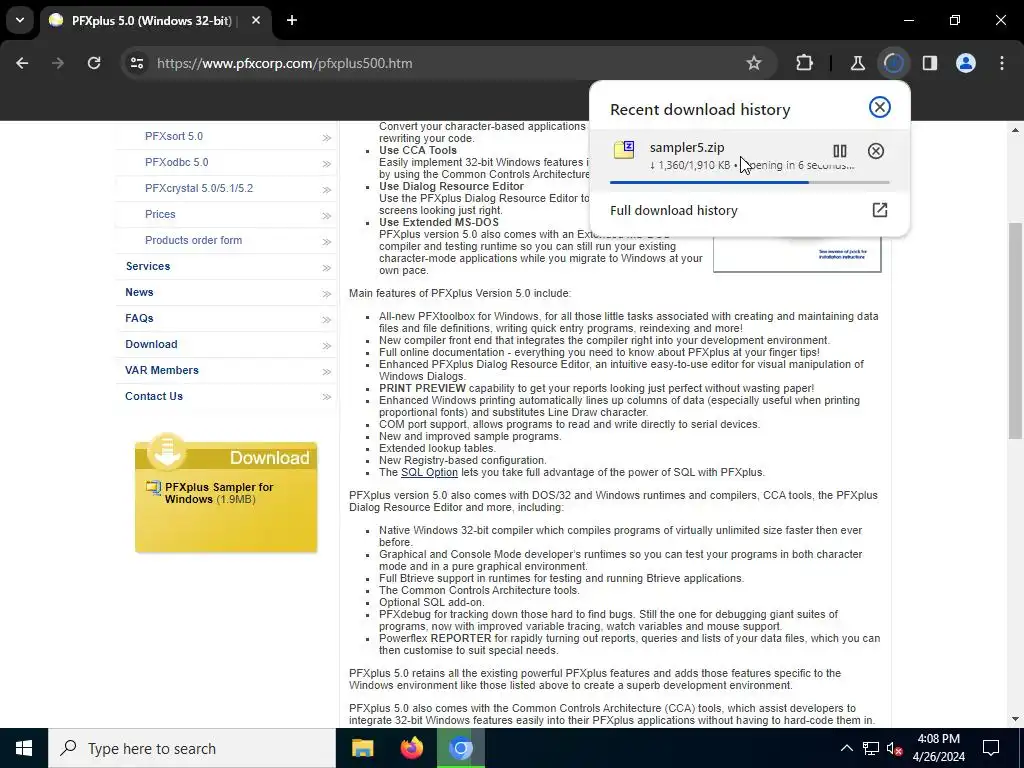Click the taskbar search box
The height and width of the screenshot is (768, 1024).
[192, 748]
